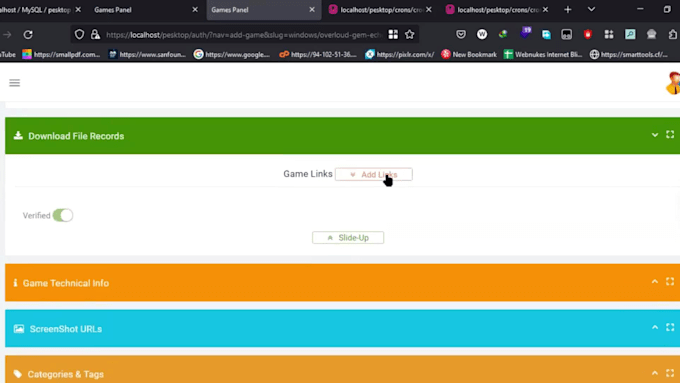Expand the Game Technical Info panel chevron

[x=655, y=282]
